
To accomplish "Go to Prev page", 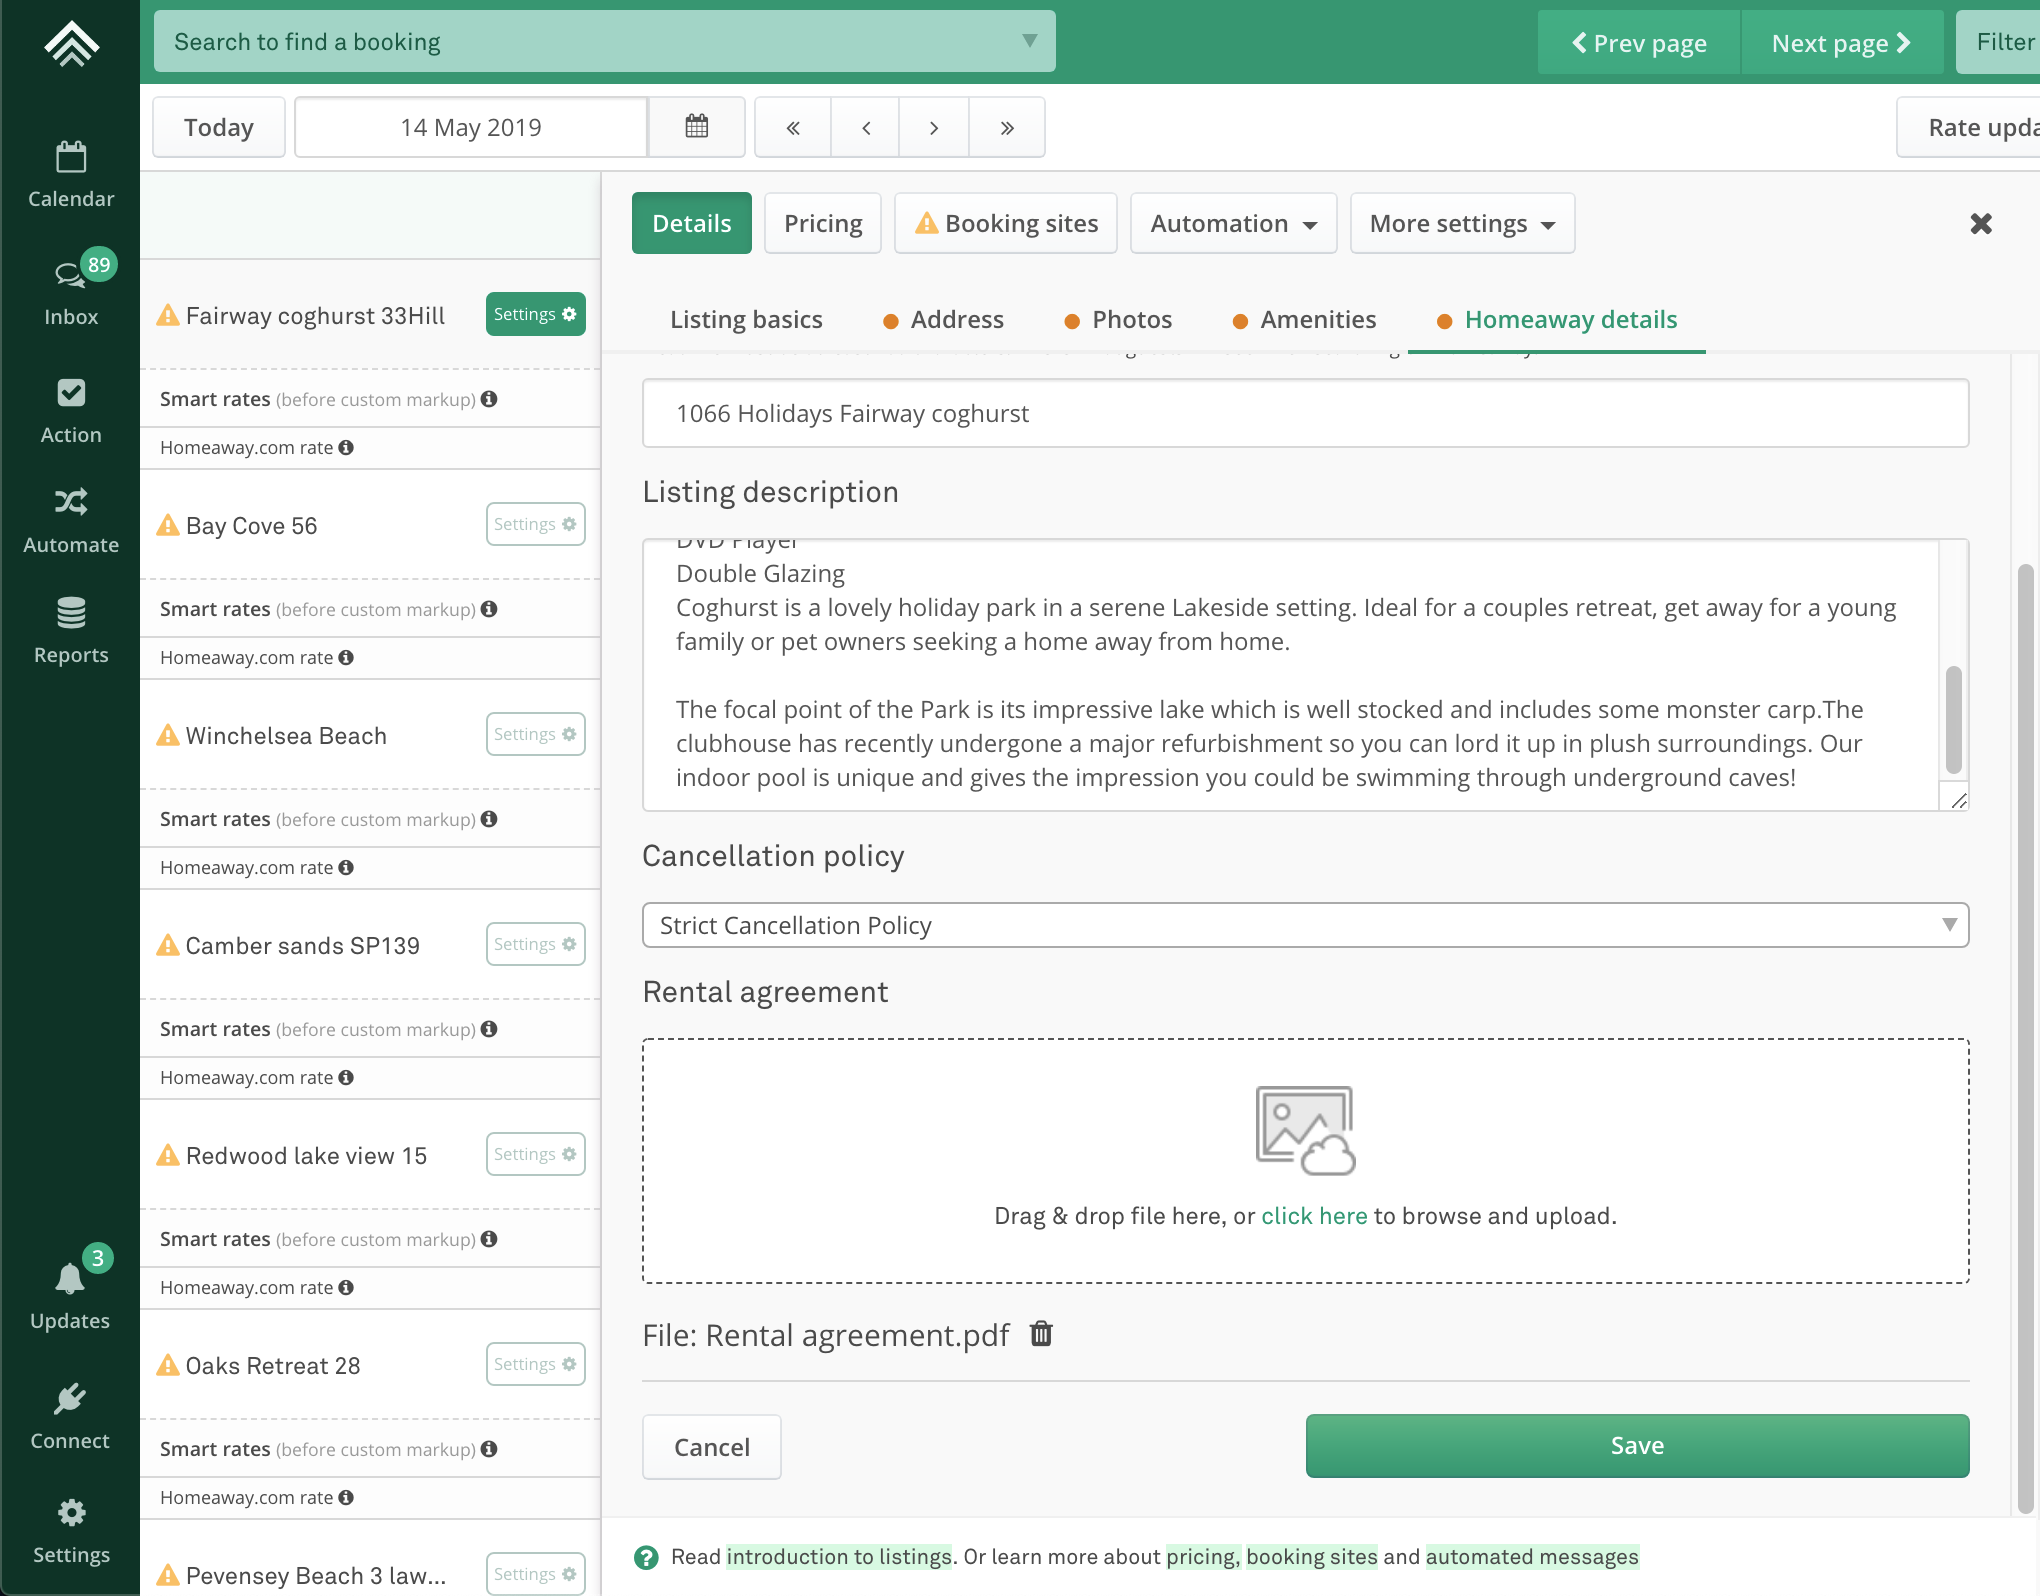I will 1639,43.
